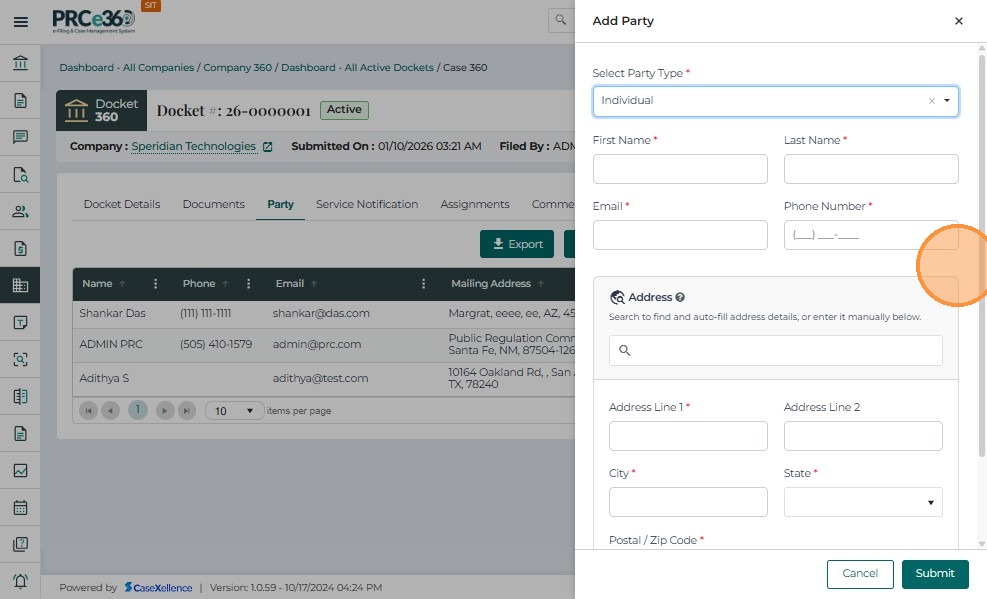This screenshot has width=987, height=599.
Task: Click the courthouse icon in sidebar
Action: click(x=20, y=63)
